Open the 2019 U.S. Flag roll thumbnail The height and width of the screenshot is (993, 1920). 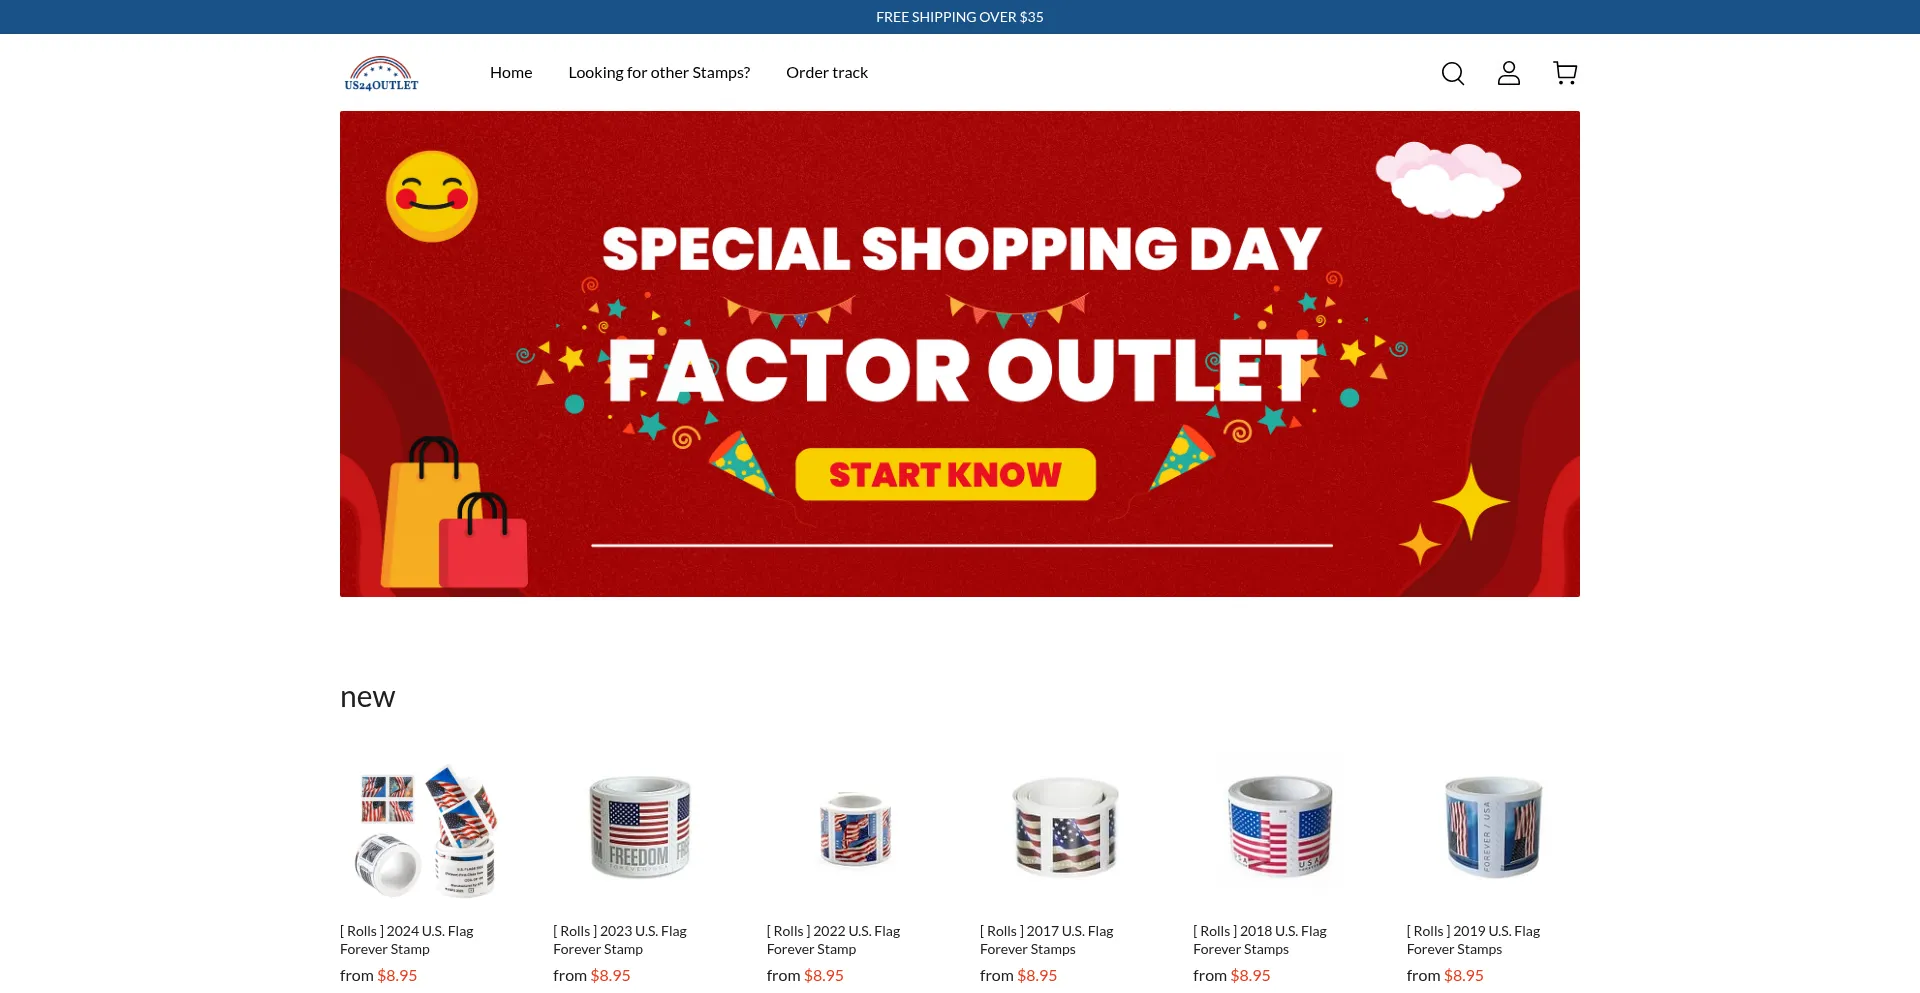tap(1493, 831)
